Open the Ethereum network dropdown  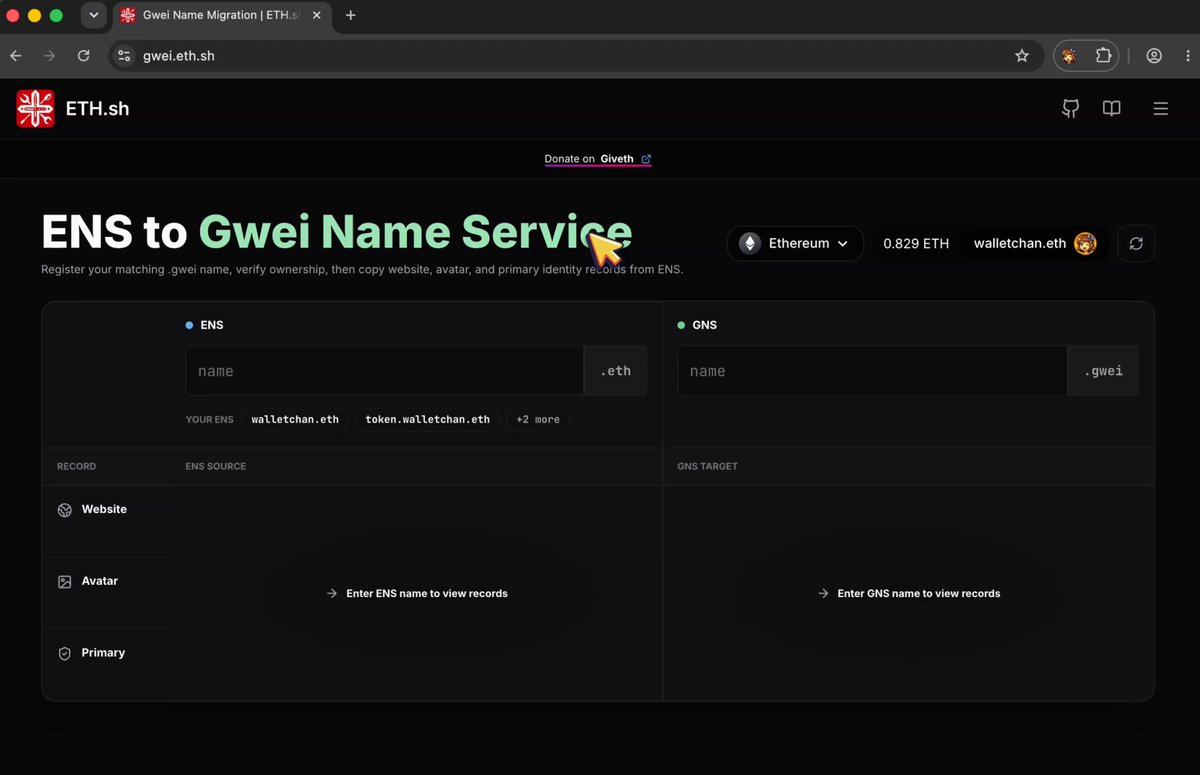click(x=795, y=243)
